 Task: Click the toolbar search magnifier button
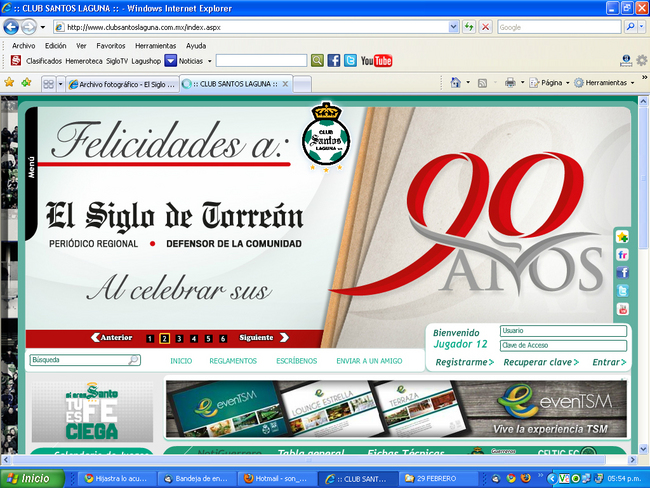(x=317, y=61)
